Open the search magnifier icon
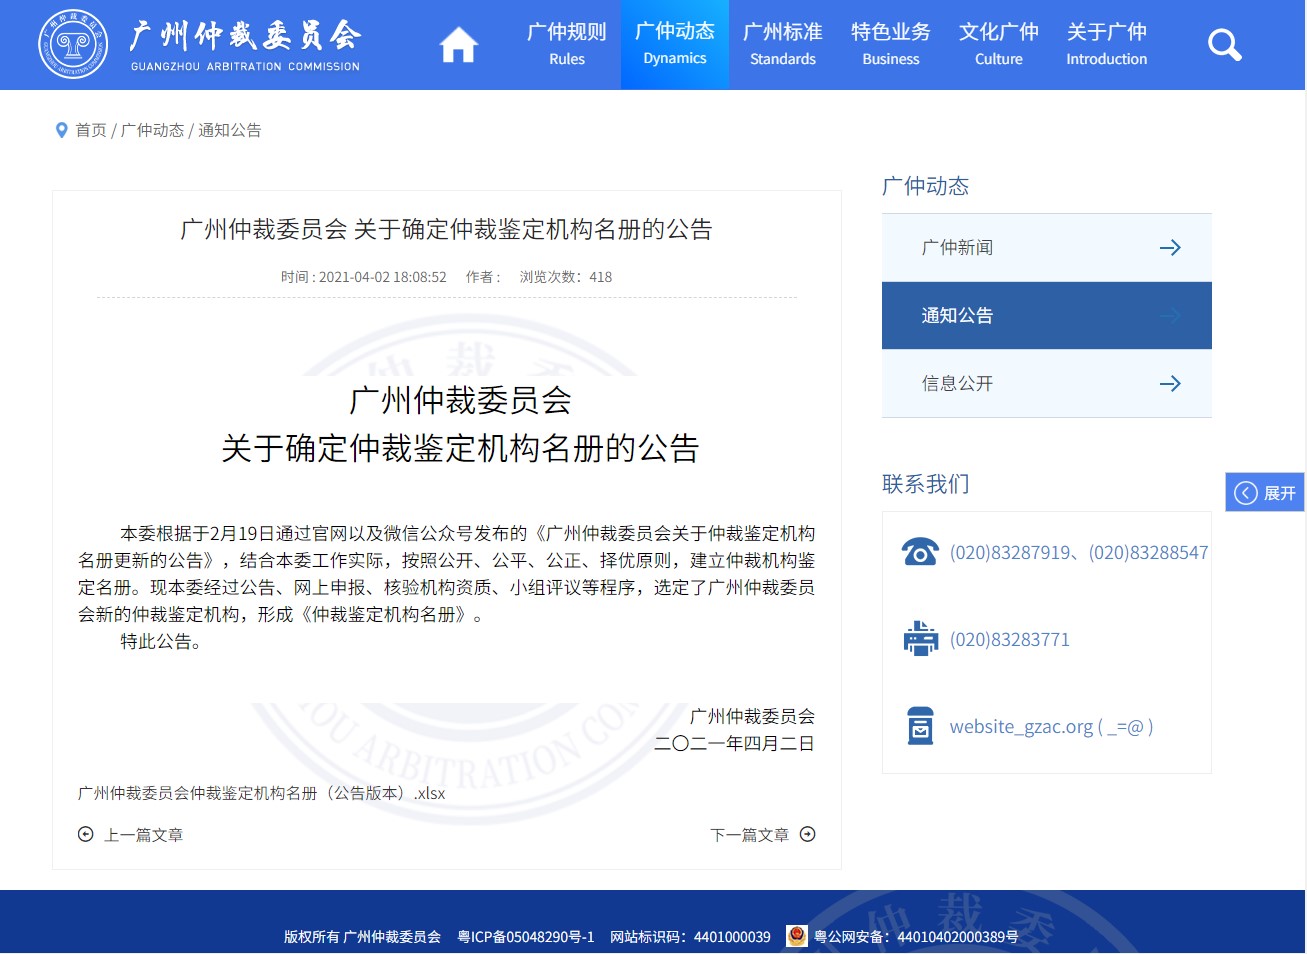Screen dimensions: 1307x954 tap(1224, 45)
